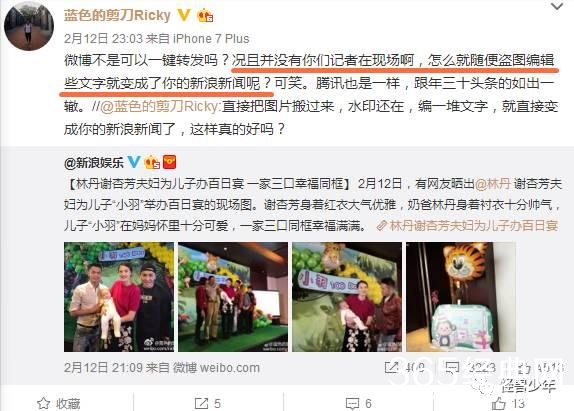Click the red envelope icon beside 新浪娱乐

(169, 162)
